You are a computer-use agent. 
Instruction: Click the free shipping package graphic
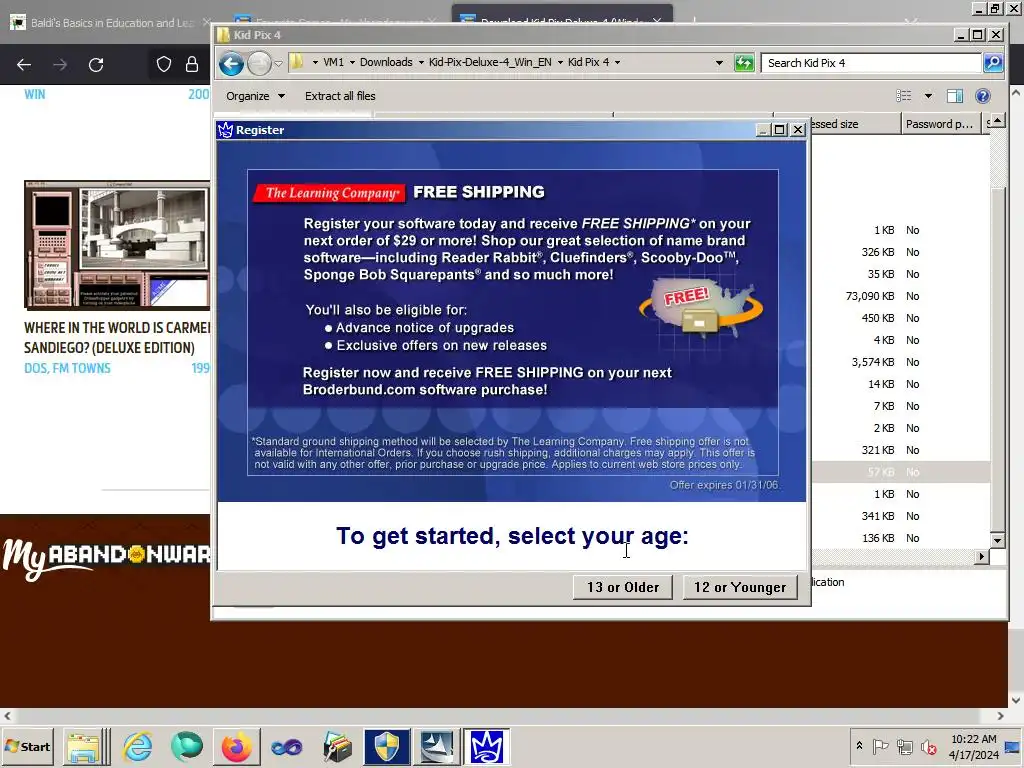pos(701,308)
